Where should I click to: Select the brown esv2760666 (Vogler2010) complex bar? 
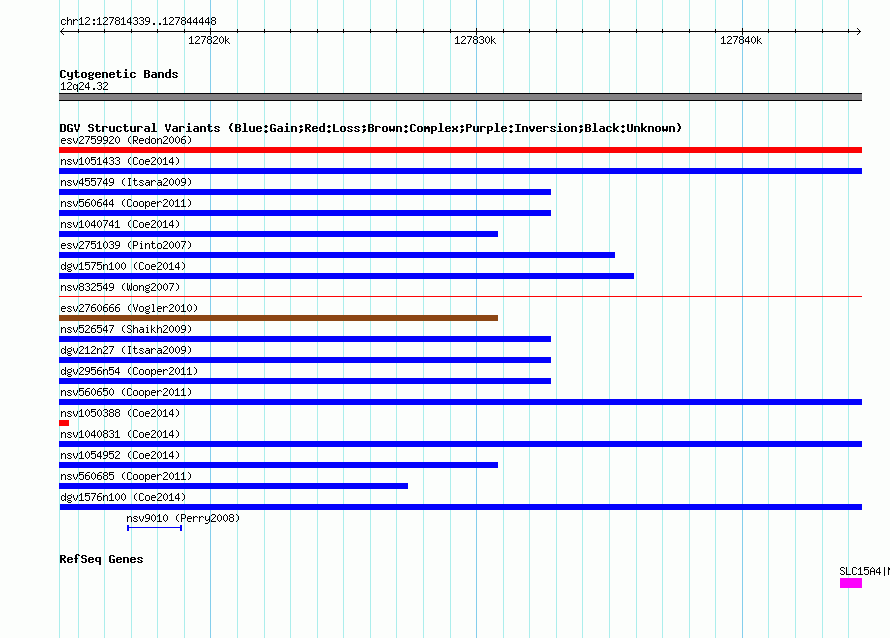tap(279, 318)
